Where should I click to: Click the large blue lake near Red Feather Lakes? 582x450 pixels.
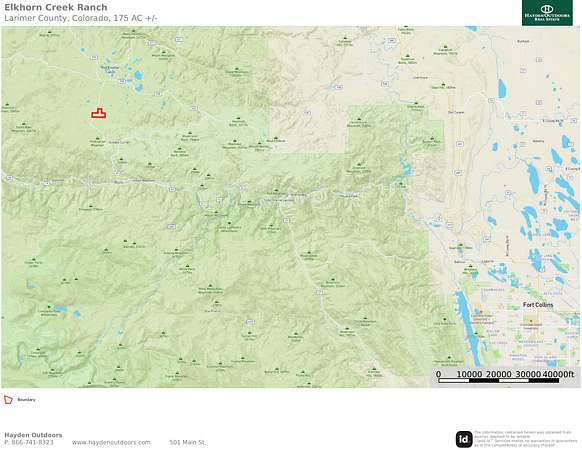tap(138, 76)
